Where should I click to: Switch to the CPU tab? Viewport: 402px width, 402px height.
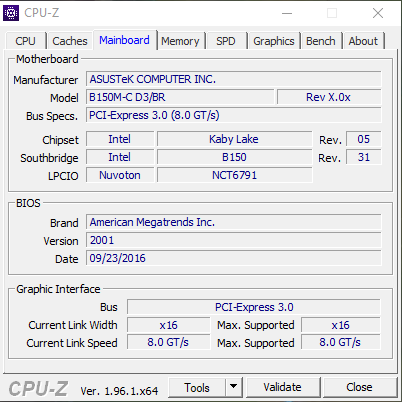[x=25, y=41]
